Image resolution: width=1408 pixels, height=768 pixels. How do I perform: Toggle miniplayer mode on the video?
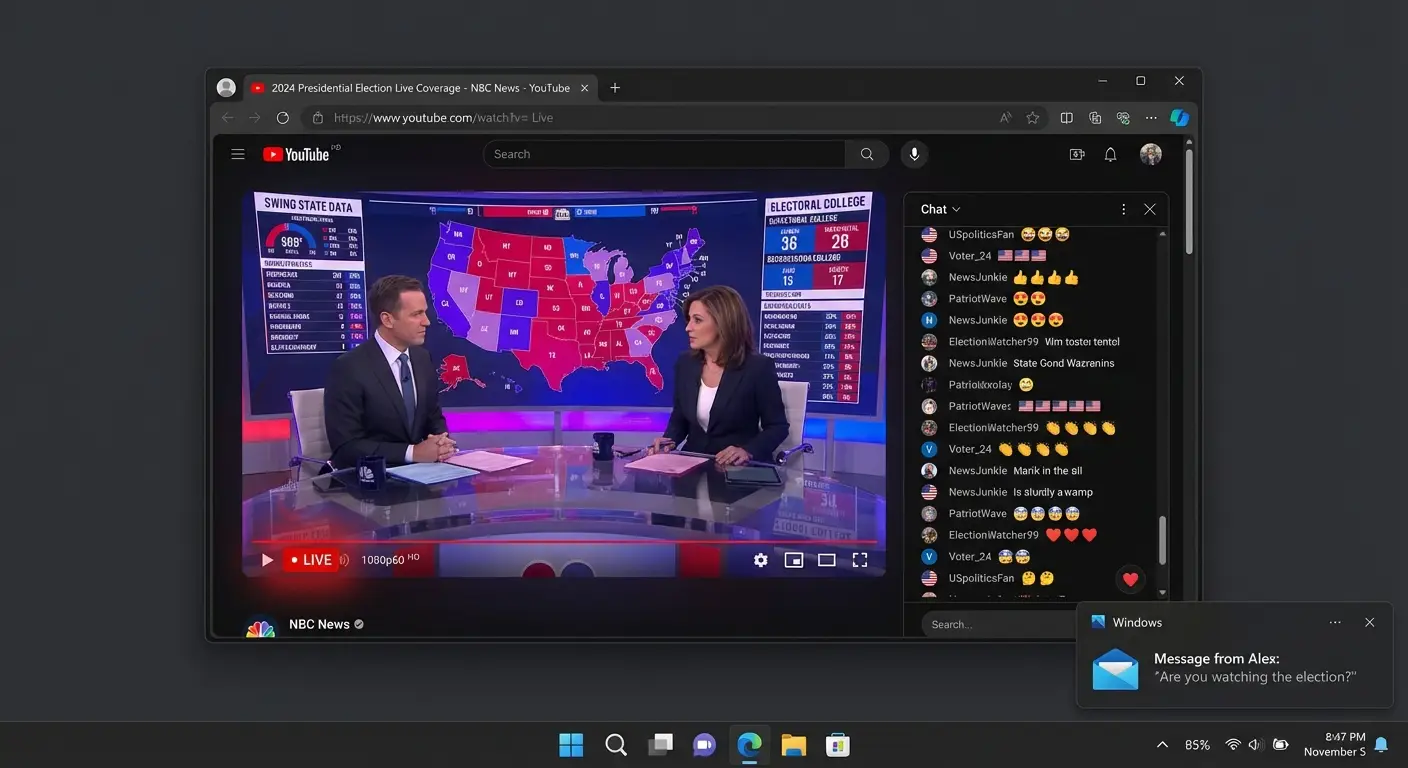[x=793, y=560]
